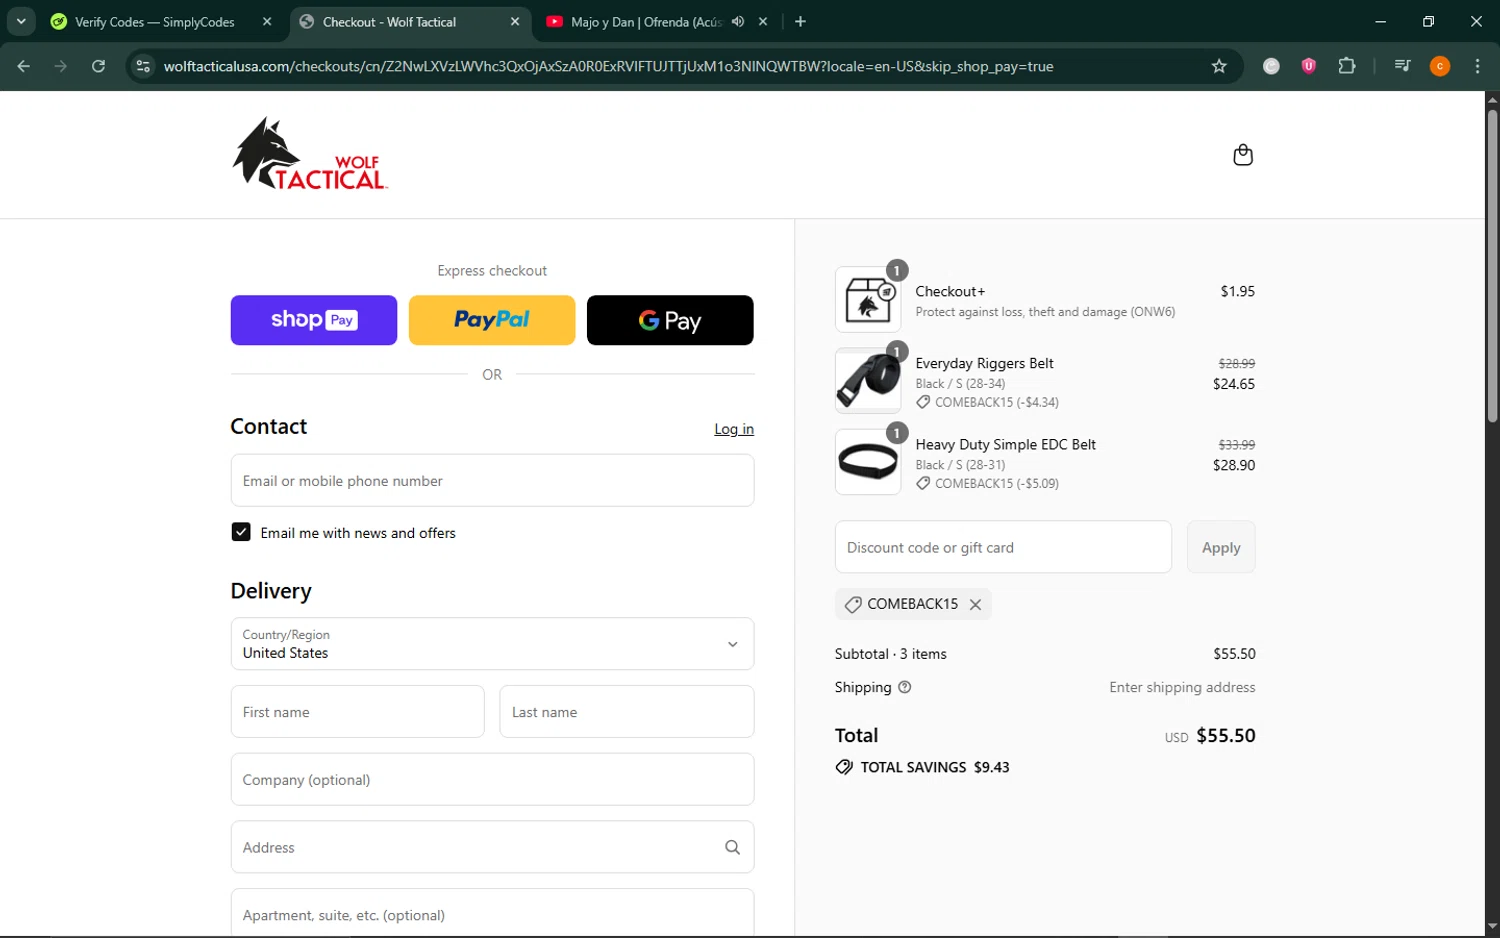This screenshot has height=938, width=1500.
Task: Click the Everyday Riggers Belt $24.65 price
Action: tap(1234, 384)
